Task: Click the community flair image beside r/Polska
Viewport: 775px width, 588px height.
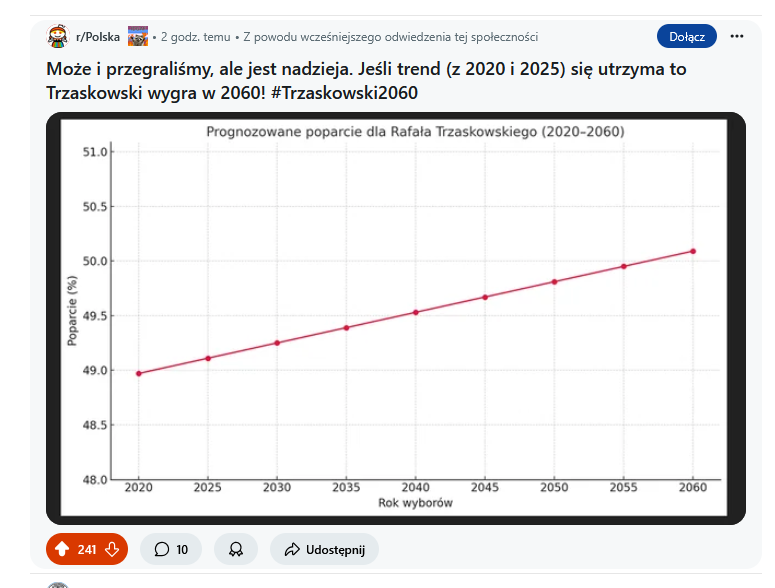Action: [138, 37]
